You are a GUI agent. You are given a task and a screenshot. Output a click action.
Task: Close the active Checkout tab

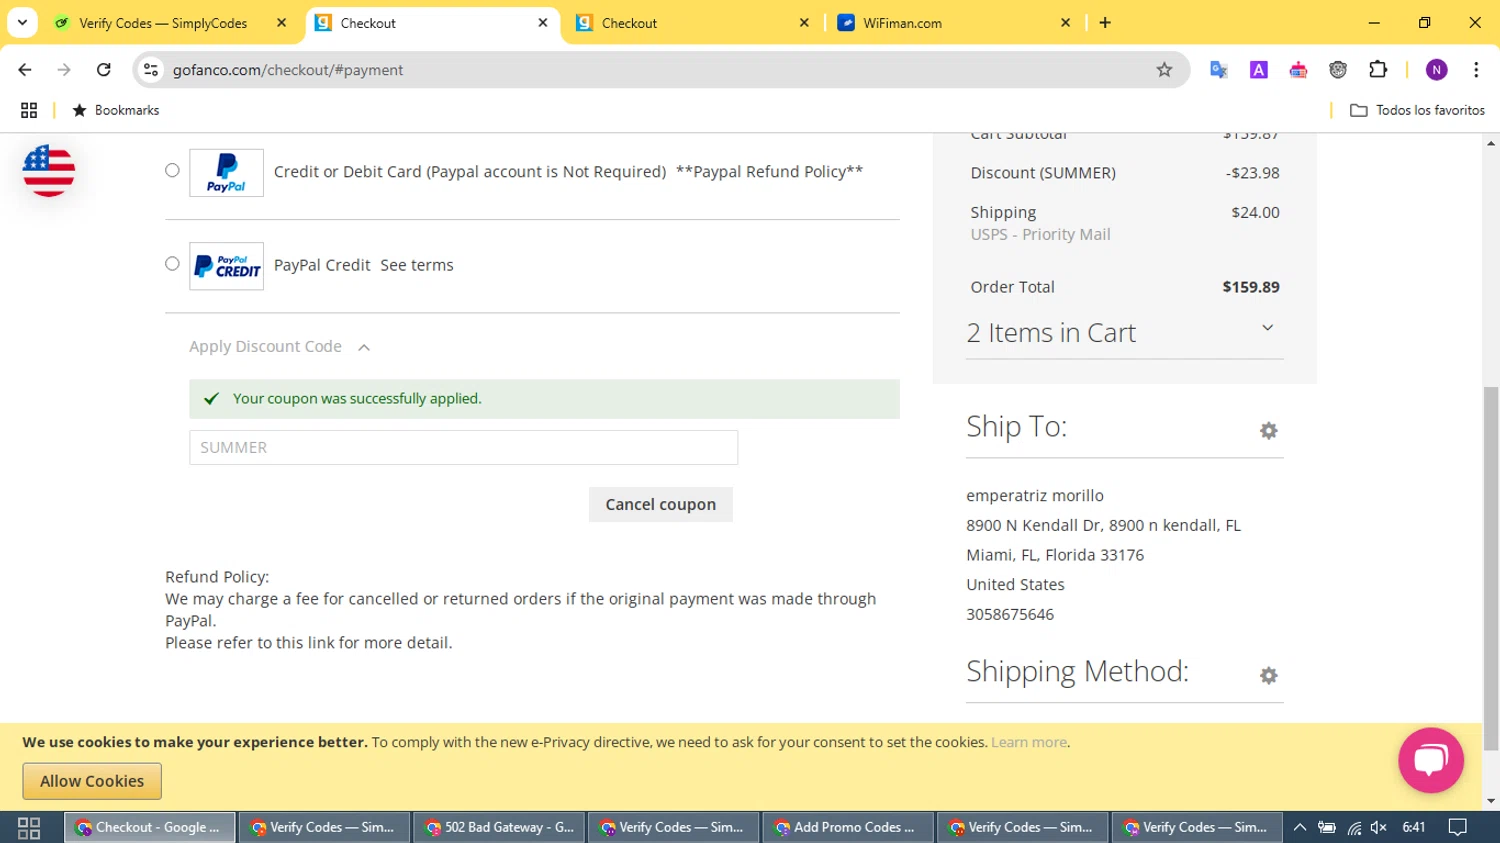pyautogui.click(x=543, y=23)
